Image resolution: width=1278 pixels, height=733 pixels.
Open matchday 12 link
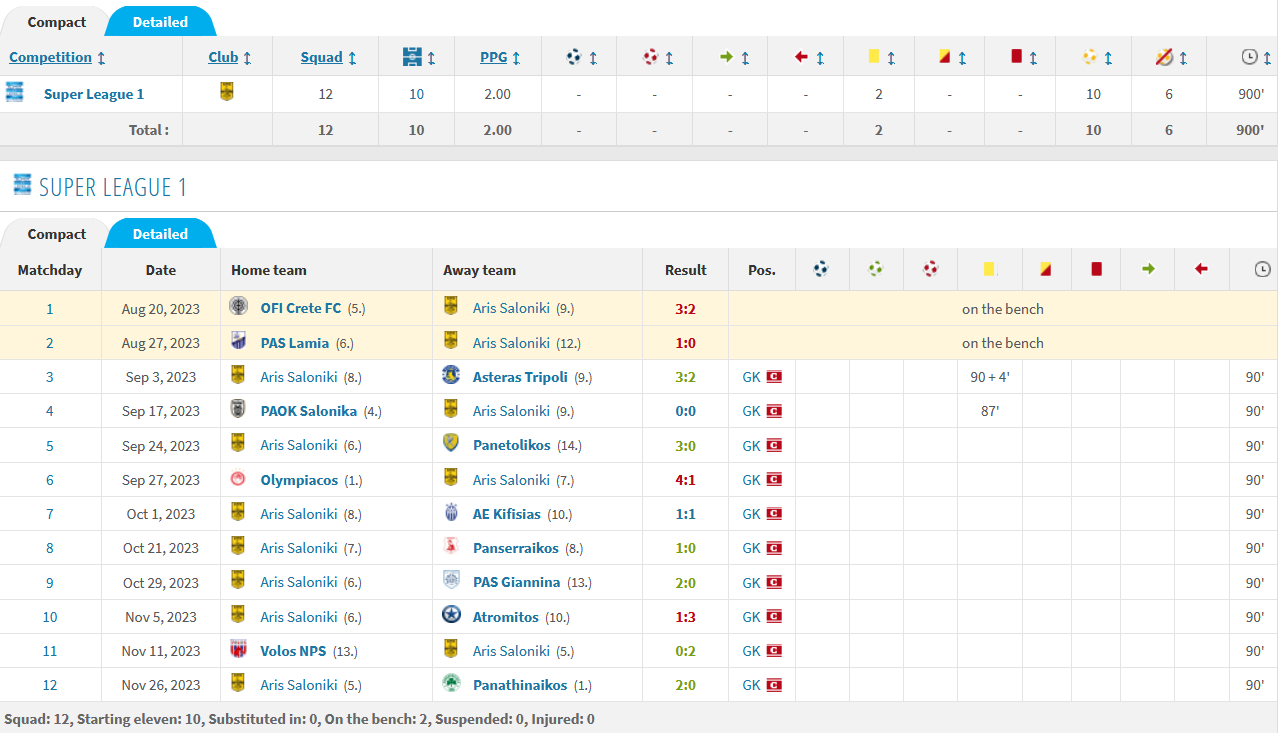[50, 685]
